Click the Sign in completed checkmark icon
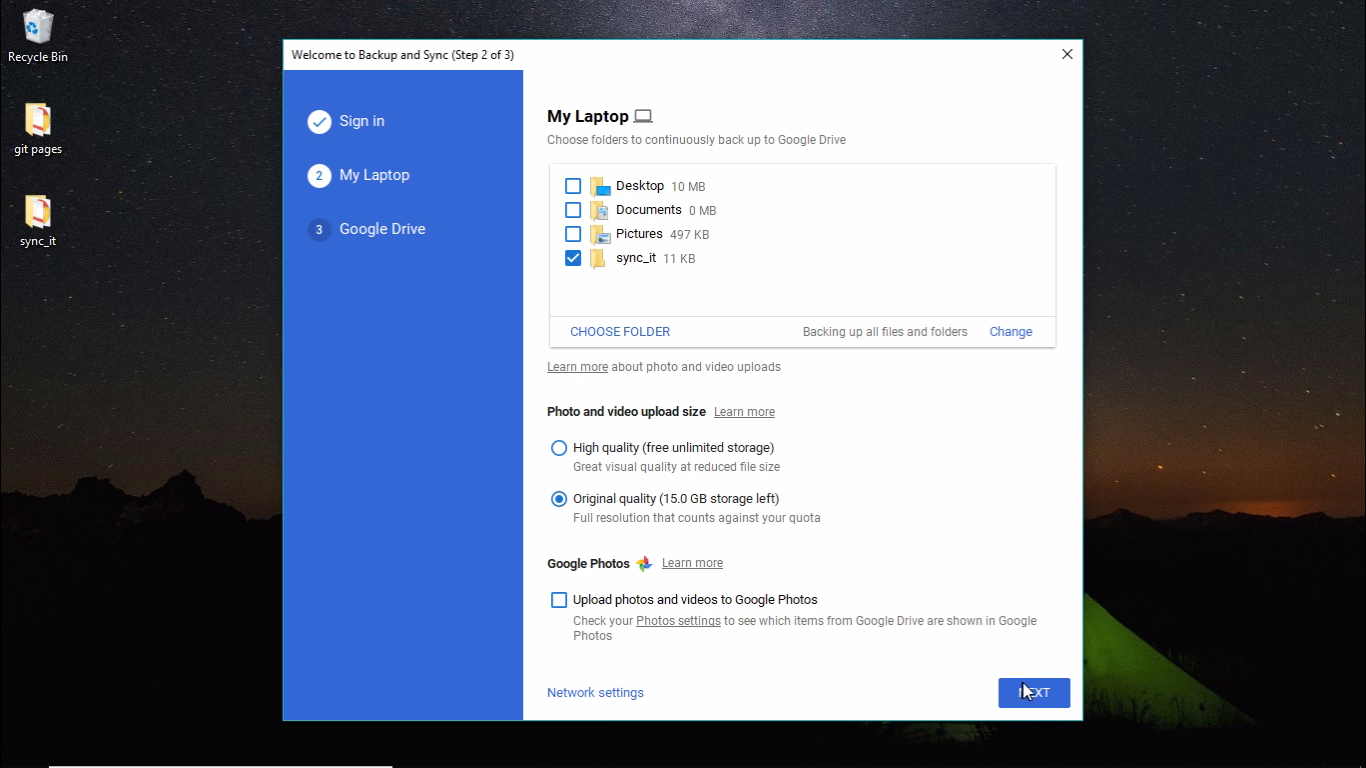1366x768 pixels. pyautogui.click(x=319, y=121)
